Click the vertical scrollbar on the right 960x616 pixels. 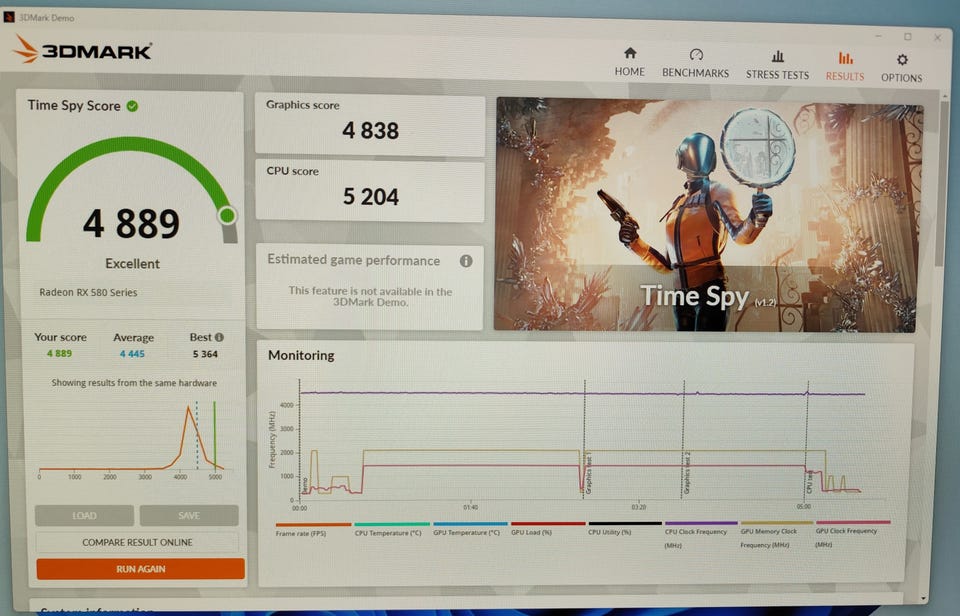pyautogui.click(x=942, y=184)
